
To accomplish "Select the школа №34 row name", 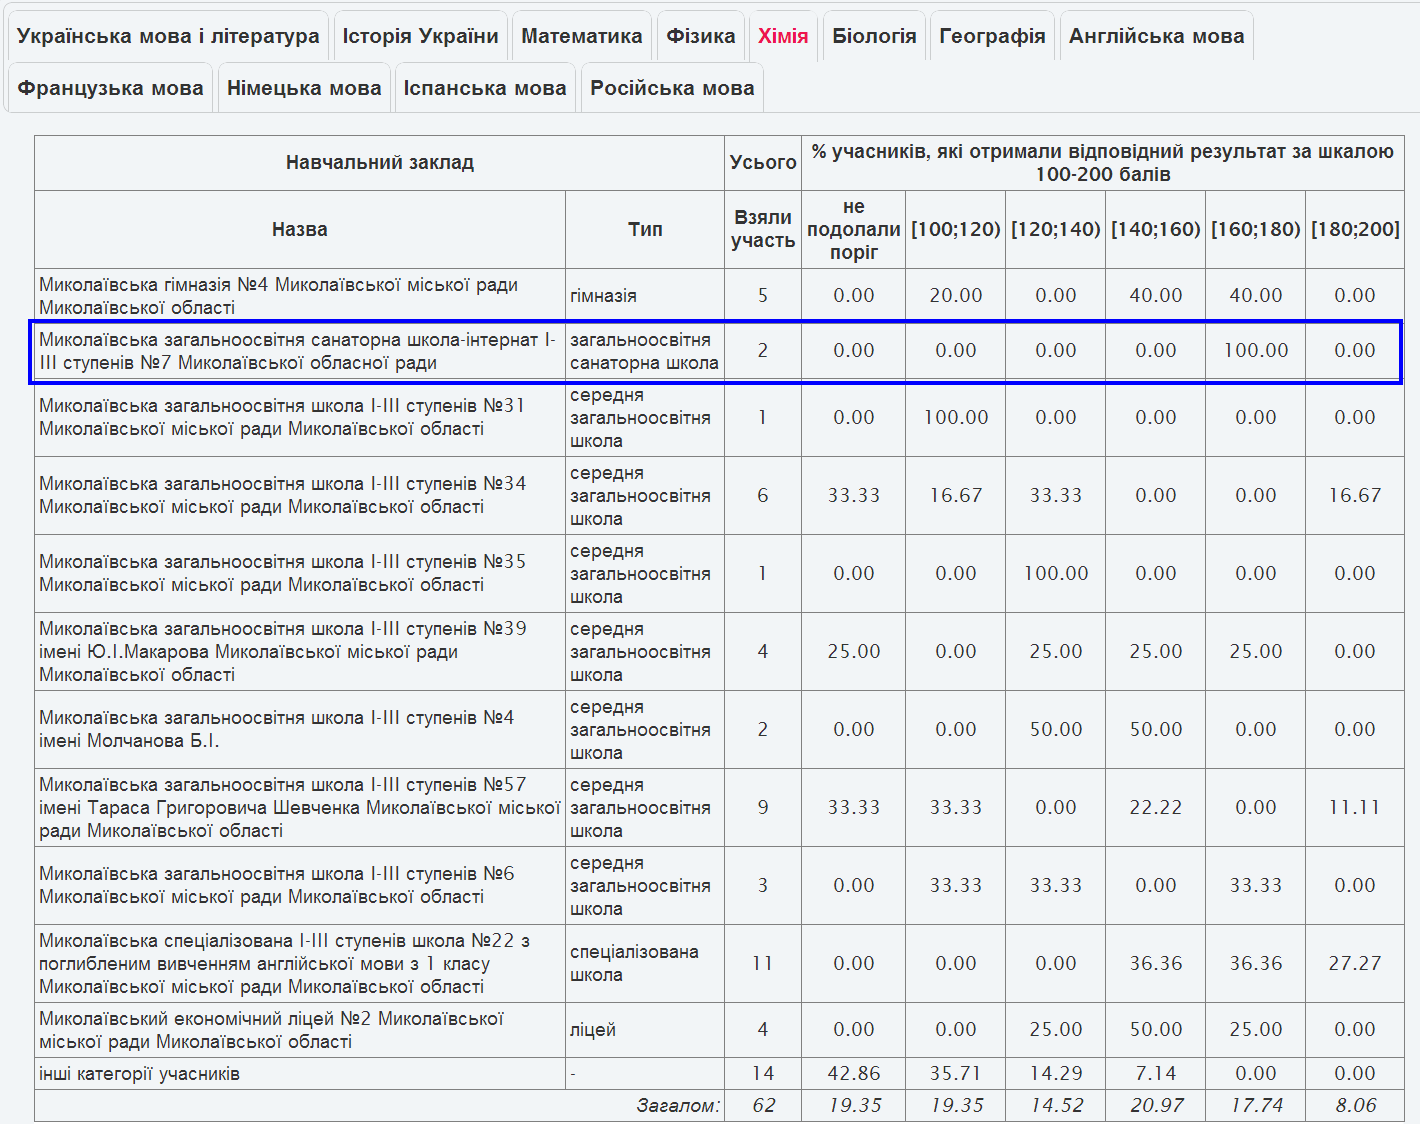I will tap(282, 495).
